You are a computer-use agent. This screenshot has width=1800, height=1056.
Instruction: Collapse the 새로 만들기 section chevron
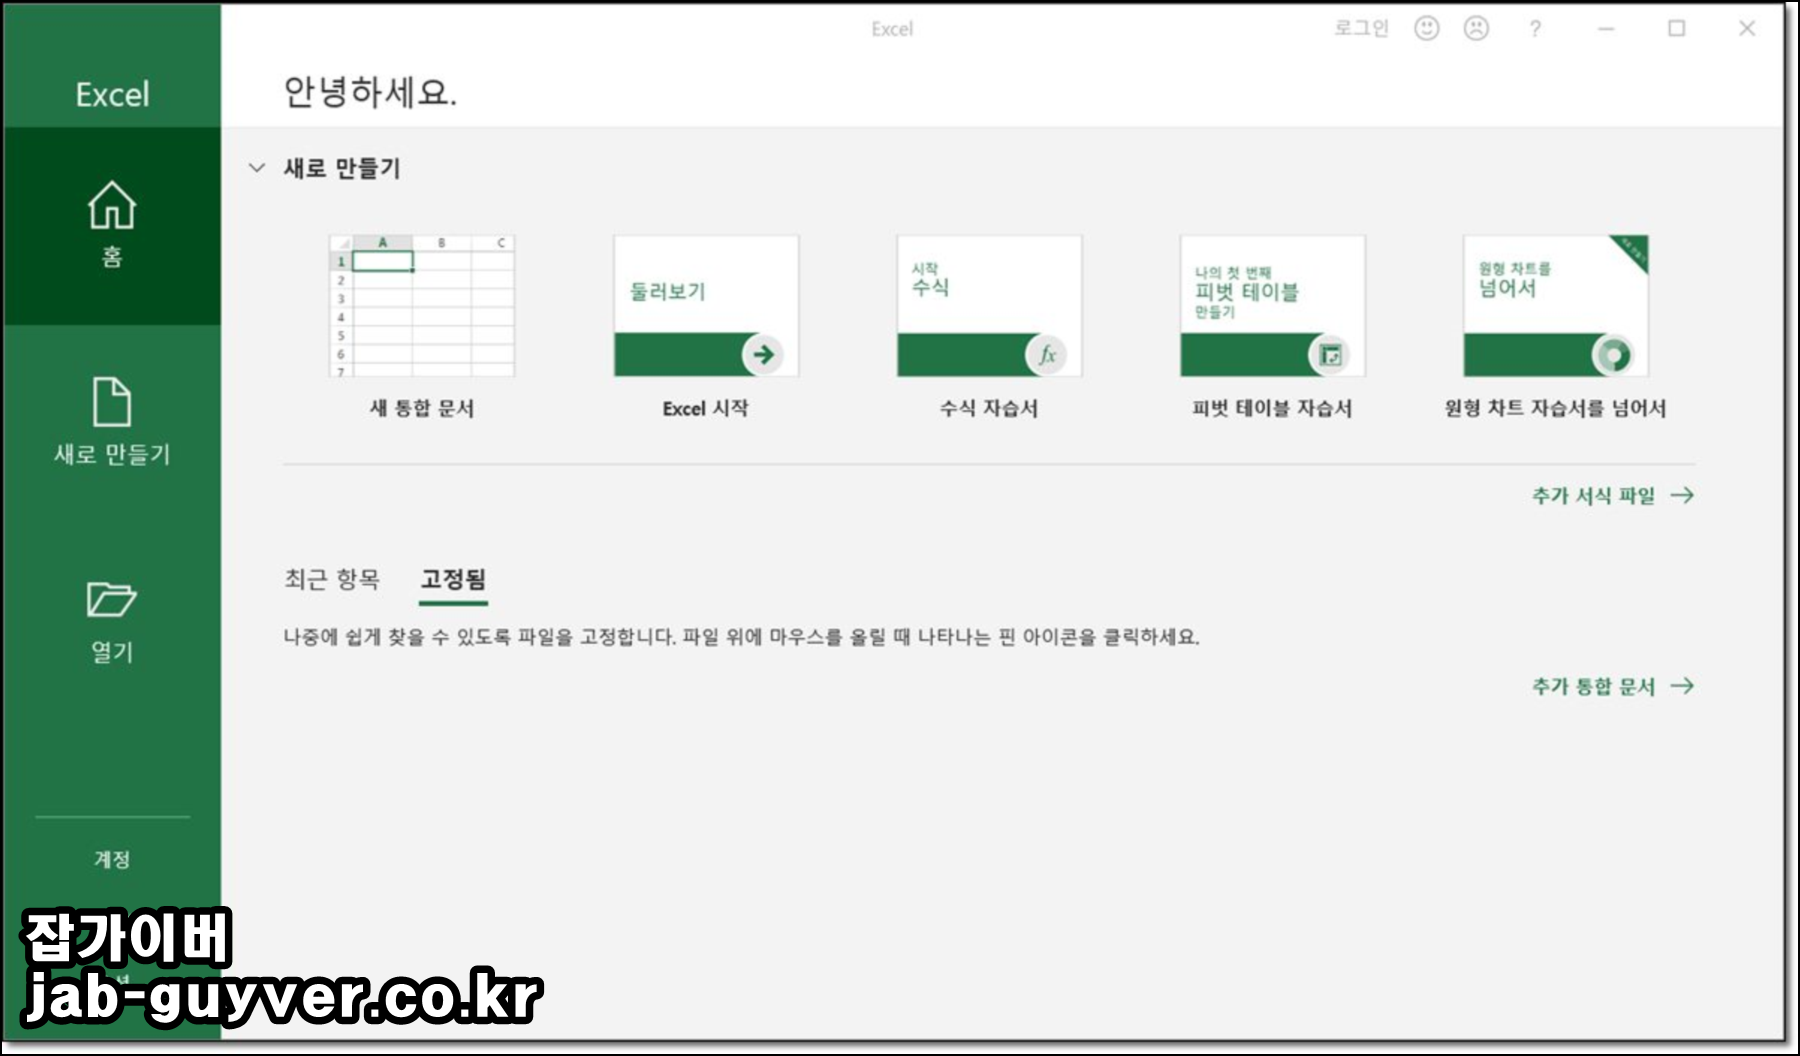257,168
